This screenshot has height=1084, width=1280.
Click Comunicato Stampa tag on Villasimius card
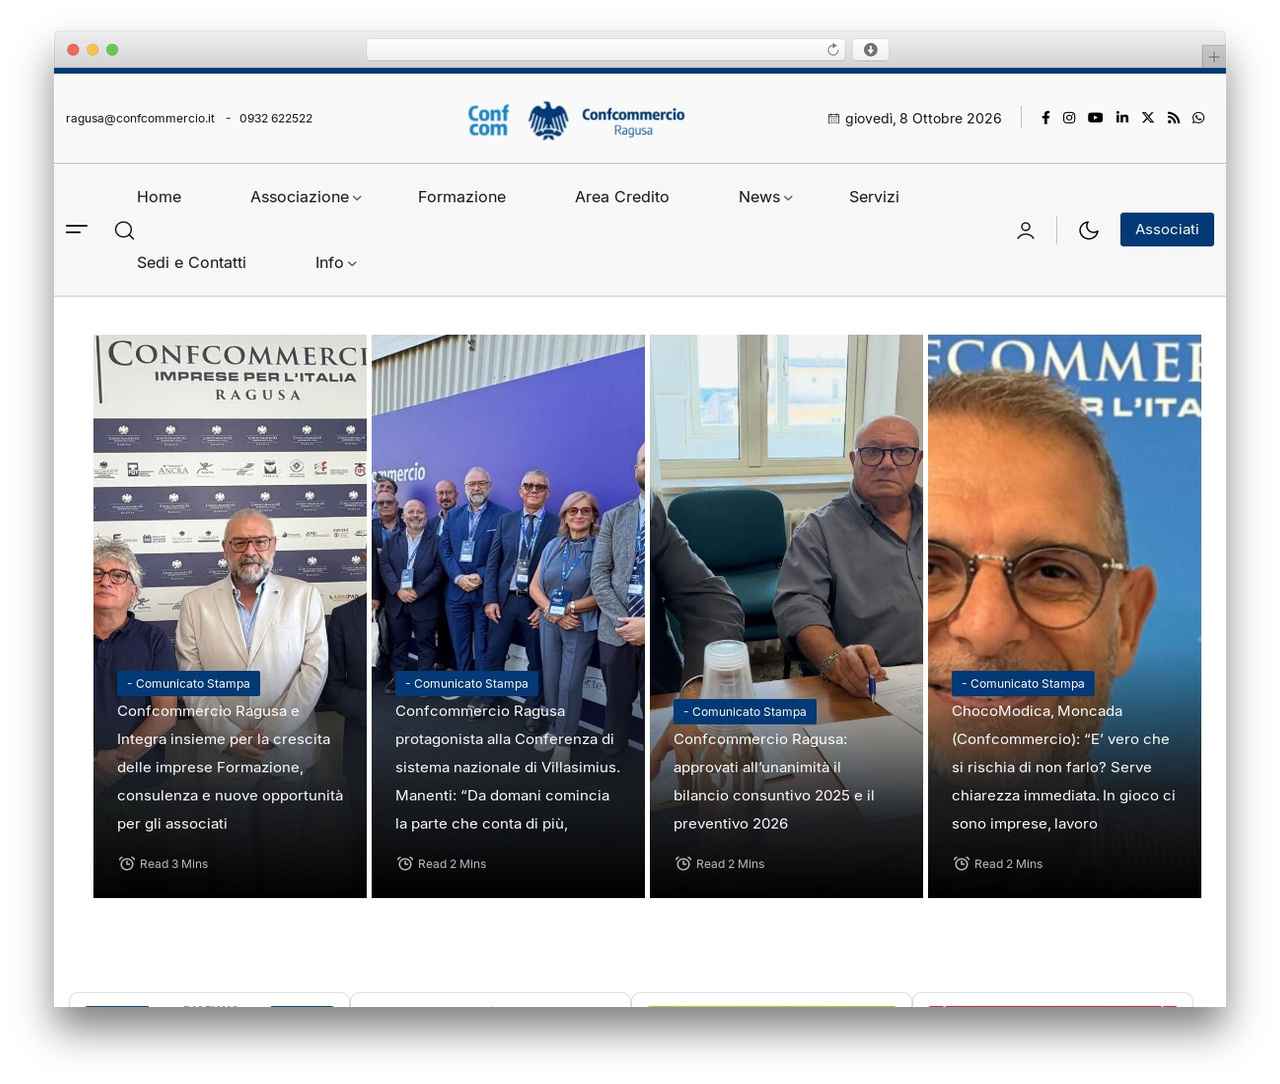coord(467,684)
